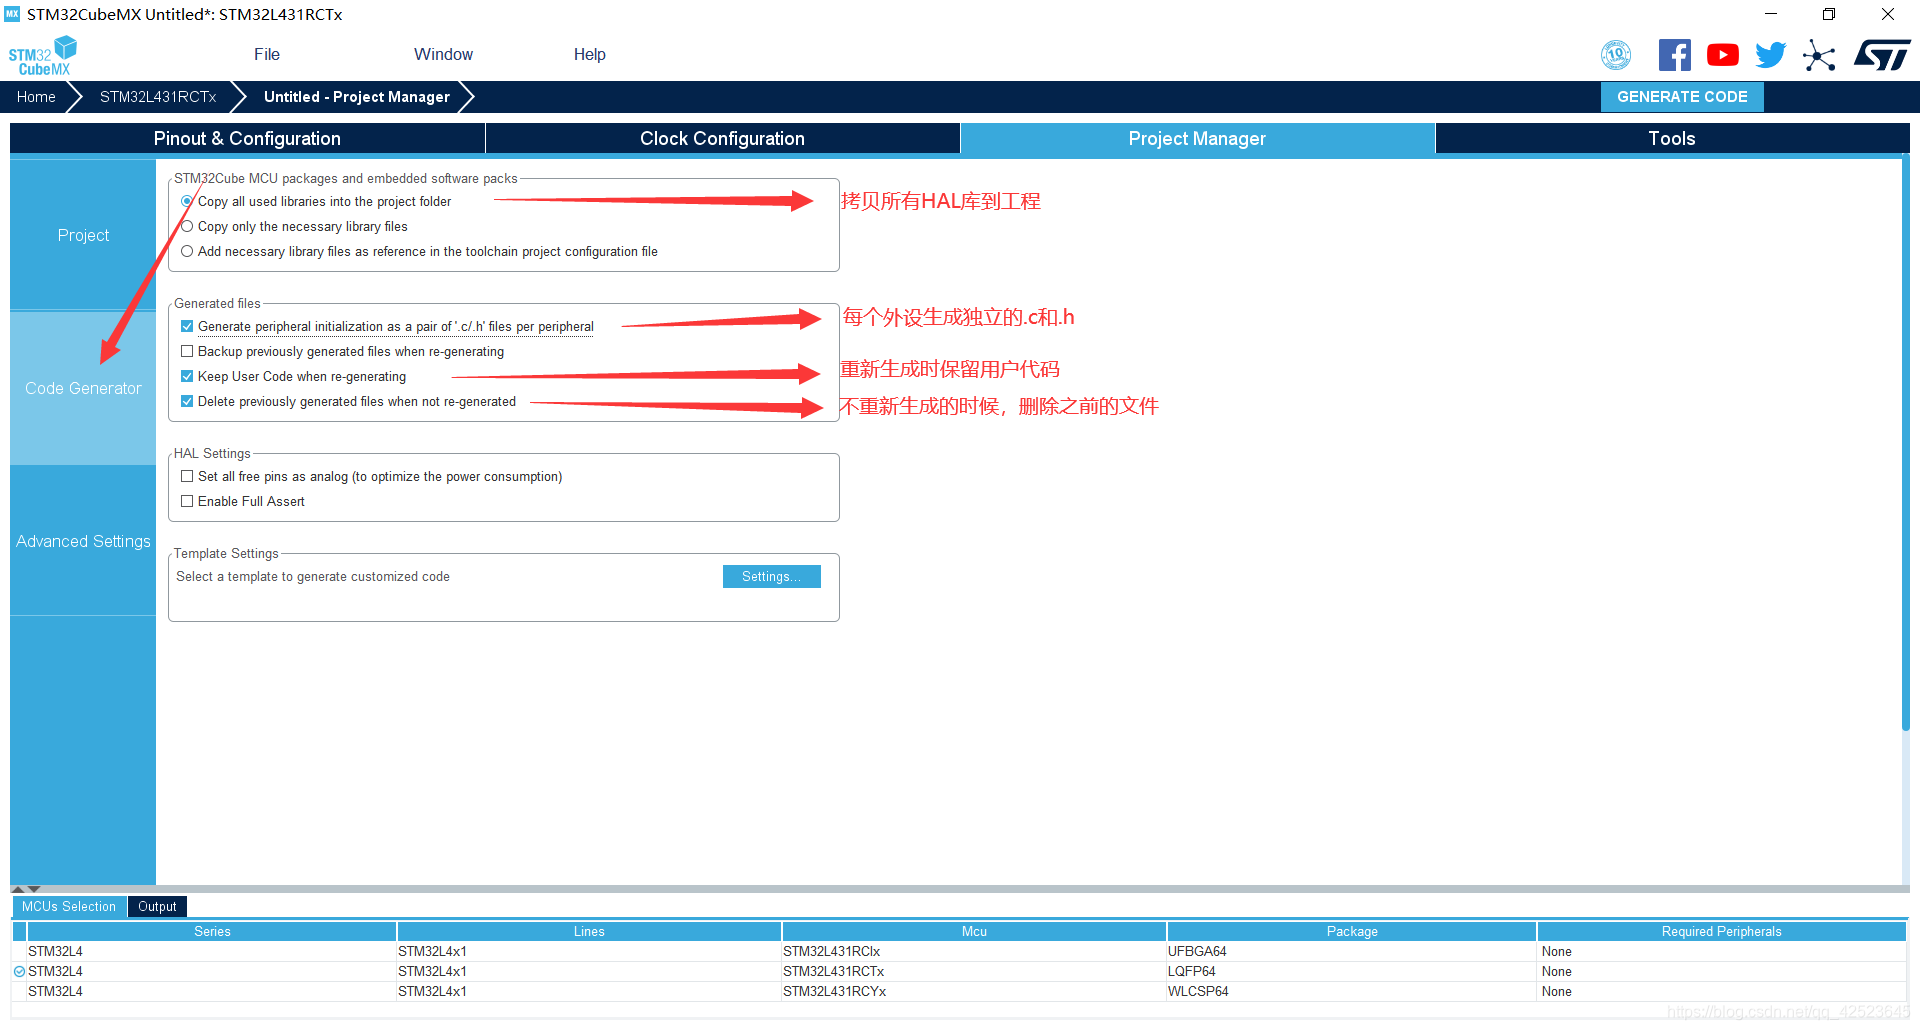Select 'Copy only the necessary library files'
Screen dimensions: 1920x1030
click(x=187, y=226)
